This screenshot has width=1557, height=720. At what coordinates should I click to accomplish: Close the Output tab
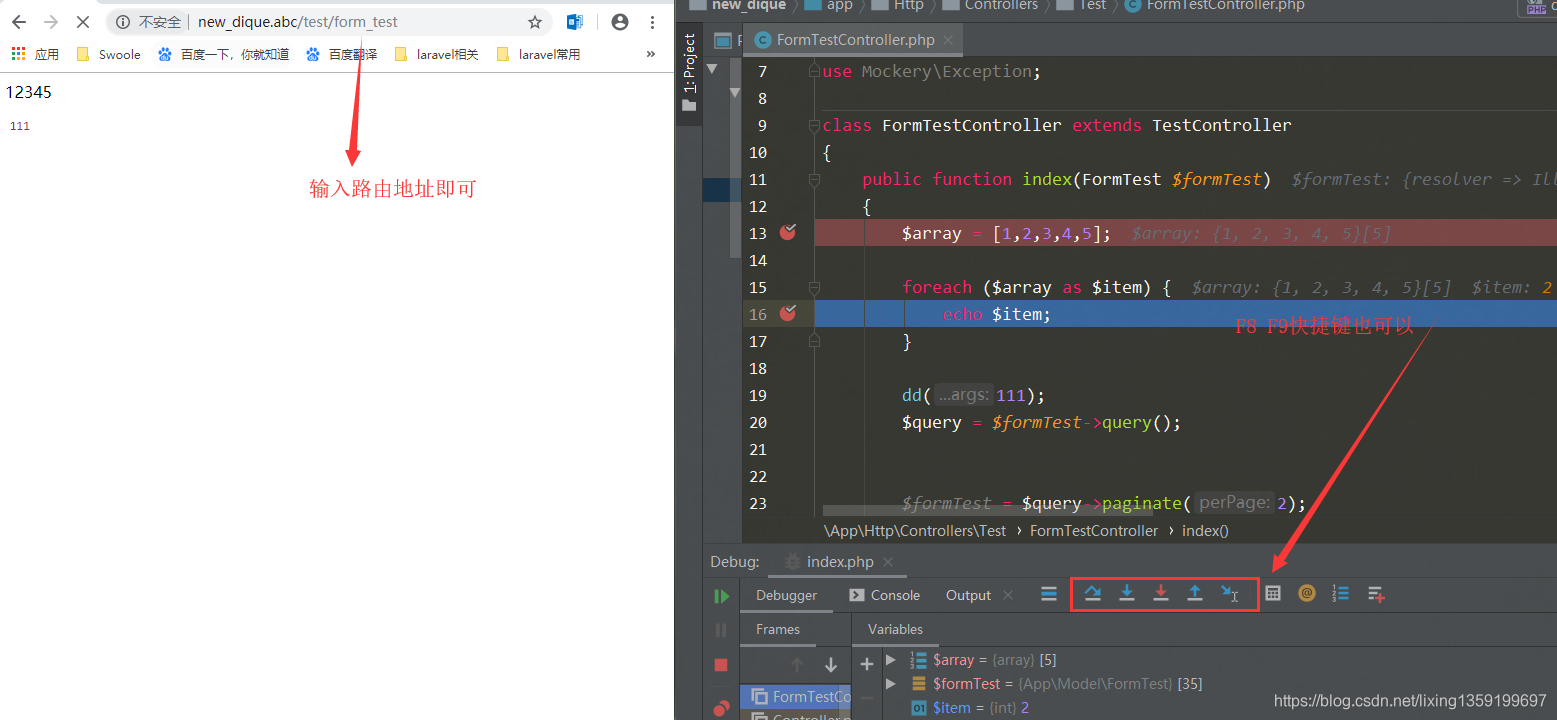point(1008,595)
